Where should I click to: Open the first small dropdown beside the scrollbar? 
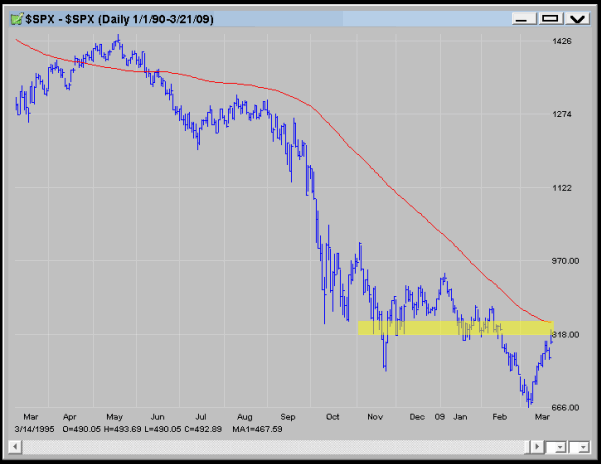coord(556,447)
